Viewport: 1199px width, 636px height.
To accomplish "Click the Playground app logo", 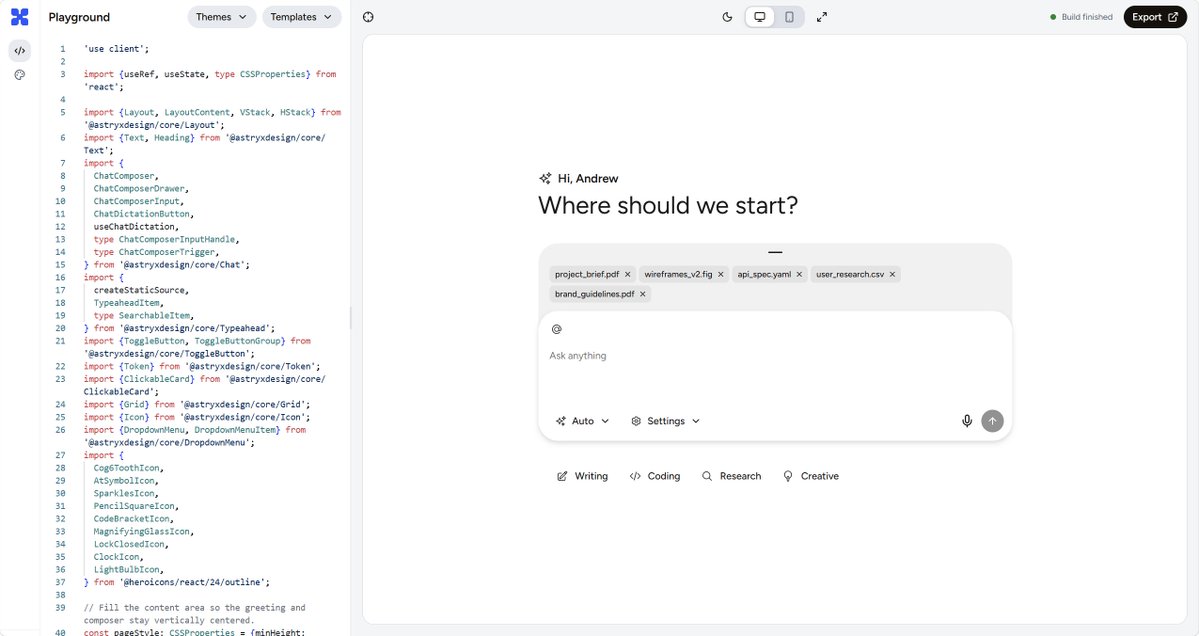I will point(20,17).
